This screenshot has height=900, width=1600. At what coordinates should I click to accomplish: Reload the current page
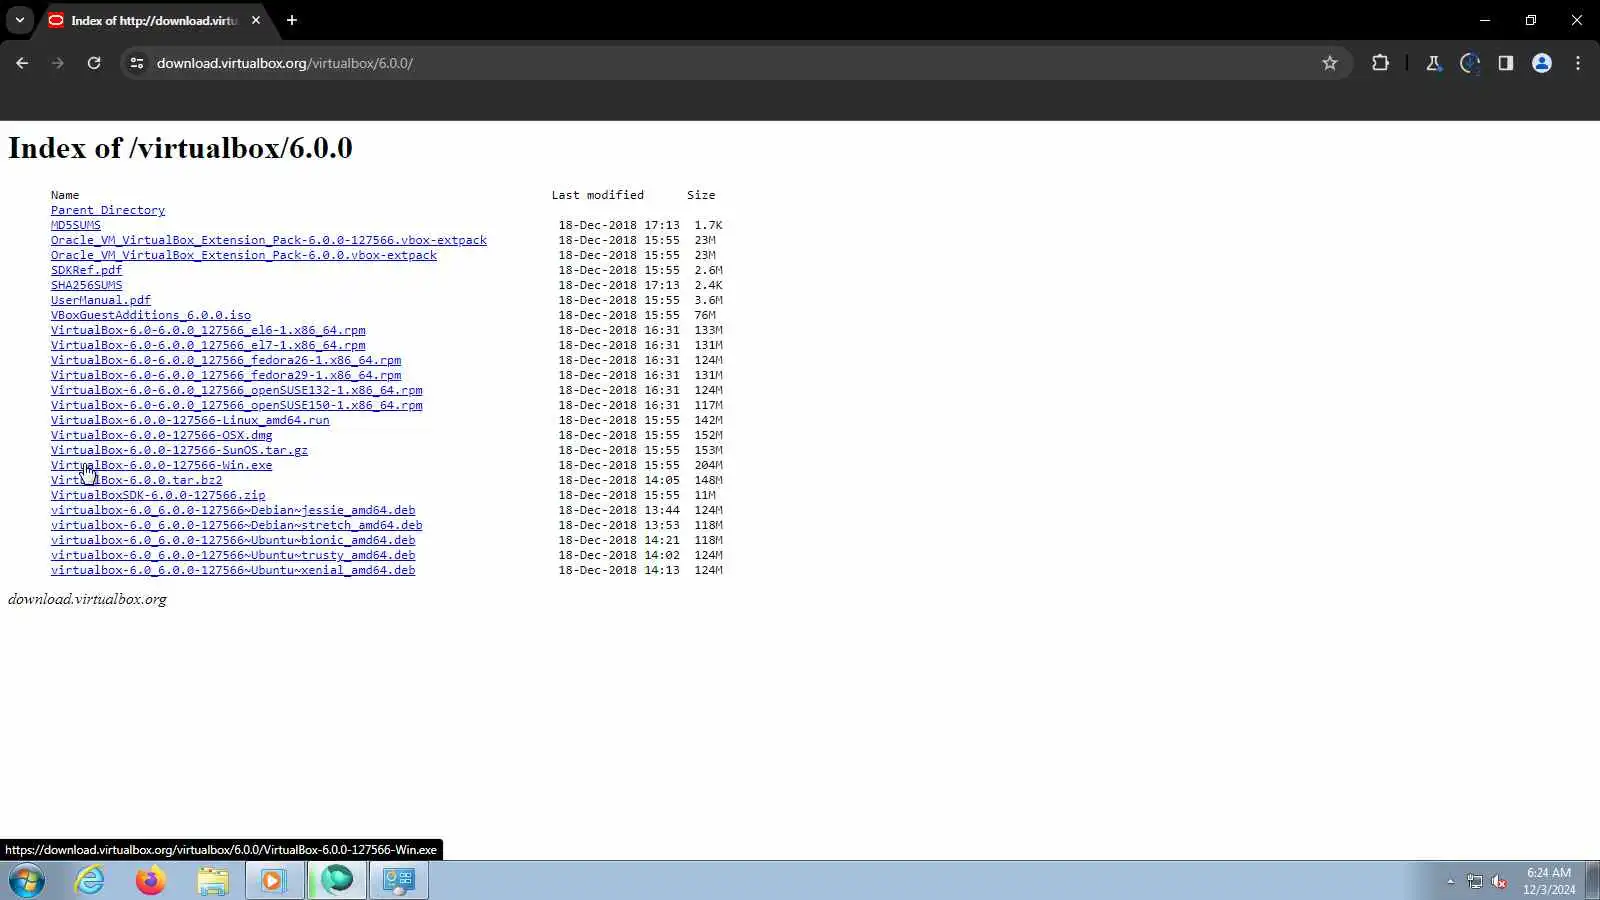pos(94,63)
